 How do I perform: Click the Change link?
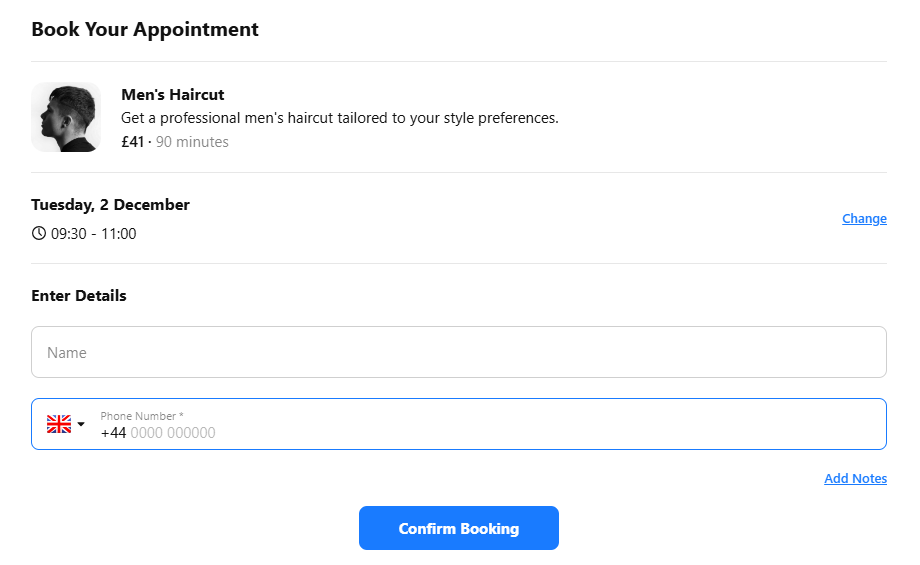pos(864,219)
